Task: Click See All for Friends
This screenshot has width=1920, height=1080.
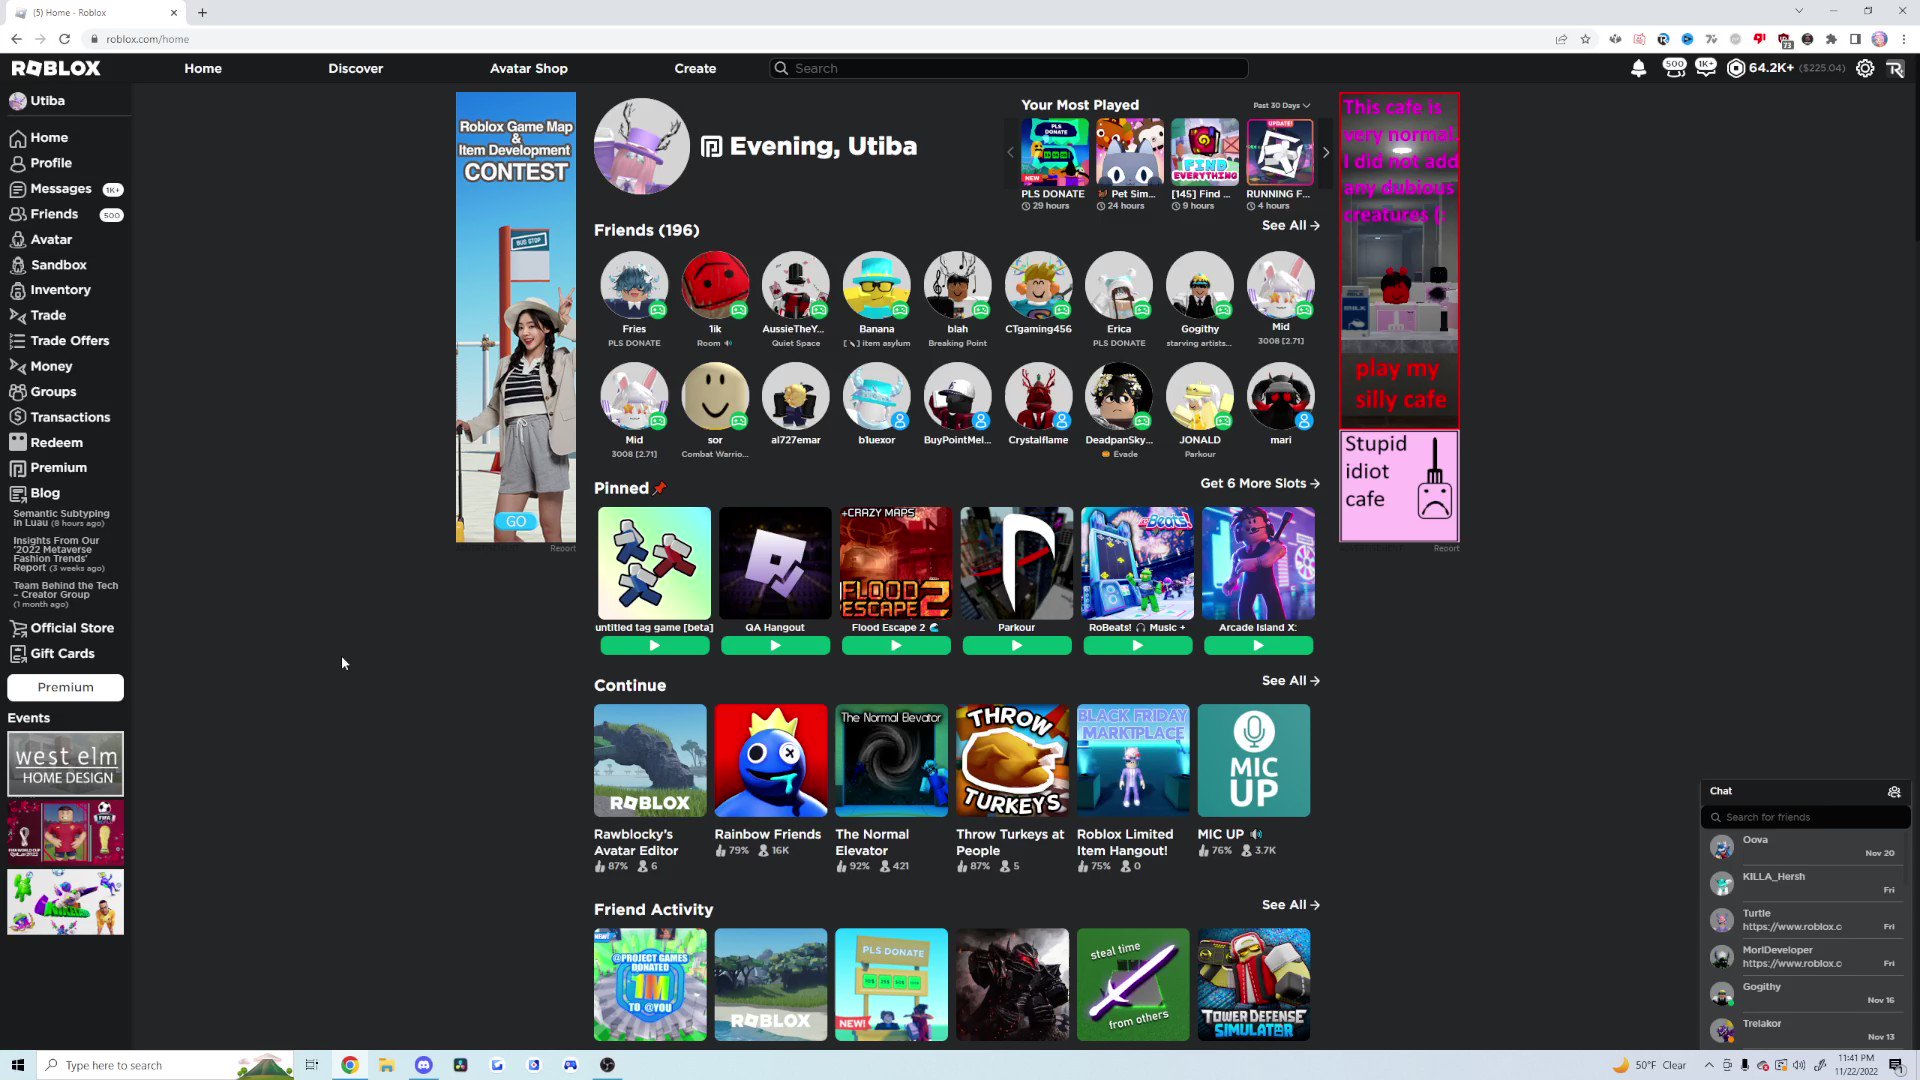Action: pyautogui.click(x=1290, y=225)
